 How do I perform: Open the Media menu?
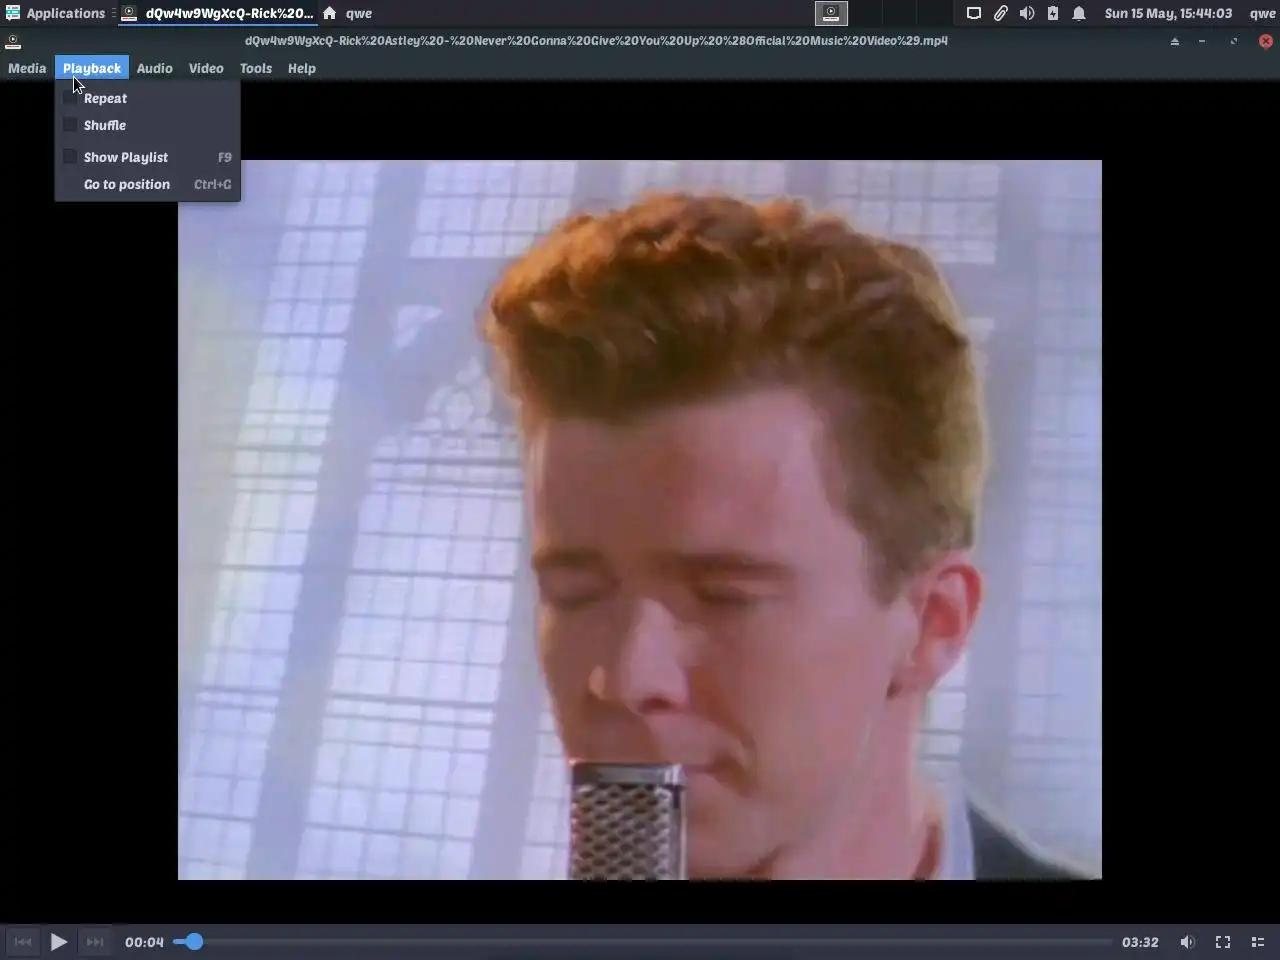(27, 68)
